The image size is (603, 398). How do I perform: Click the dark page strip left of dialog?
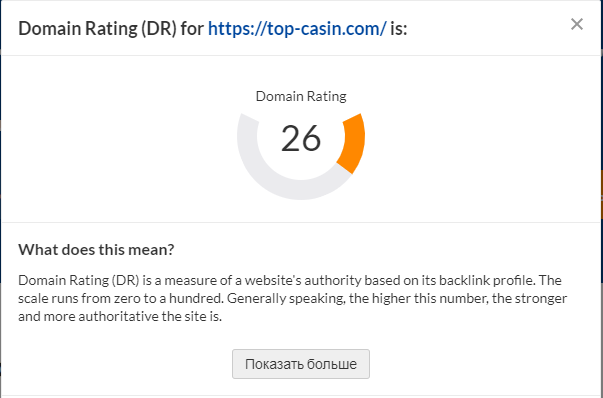0,192
